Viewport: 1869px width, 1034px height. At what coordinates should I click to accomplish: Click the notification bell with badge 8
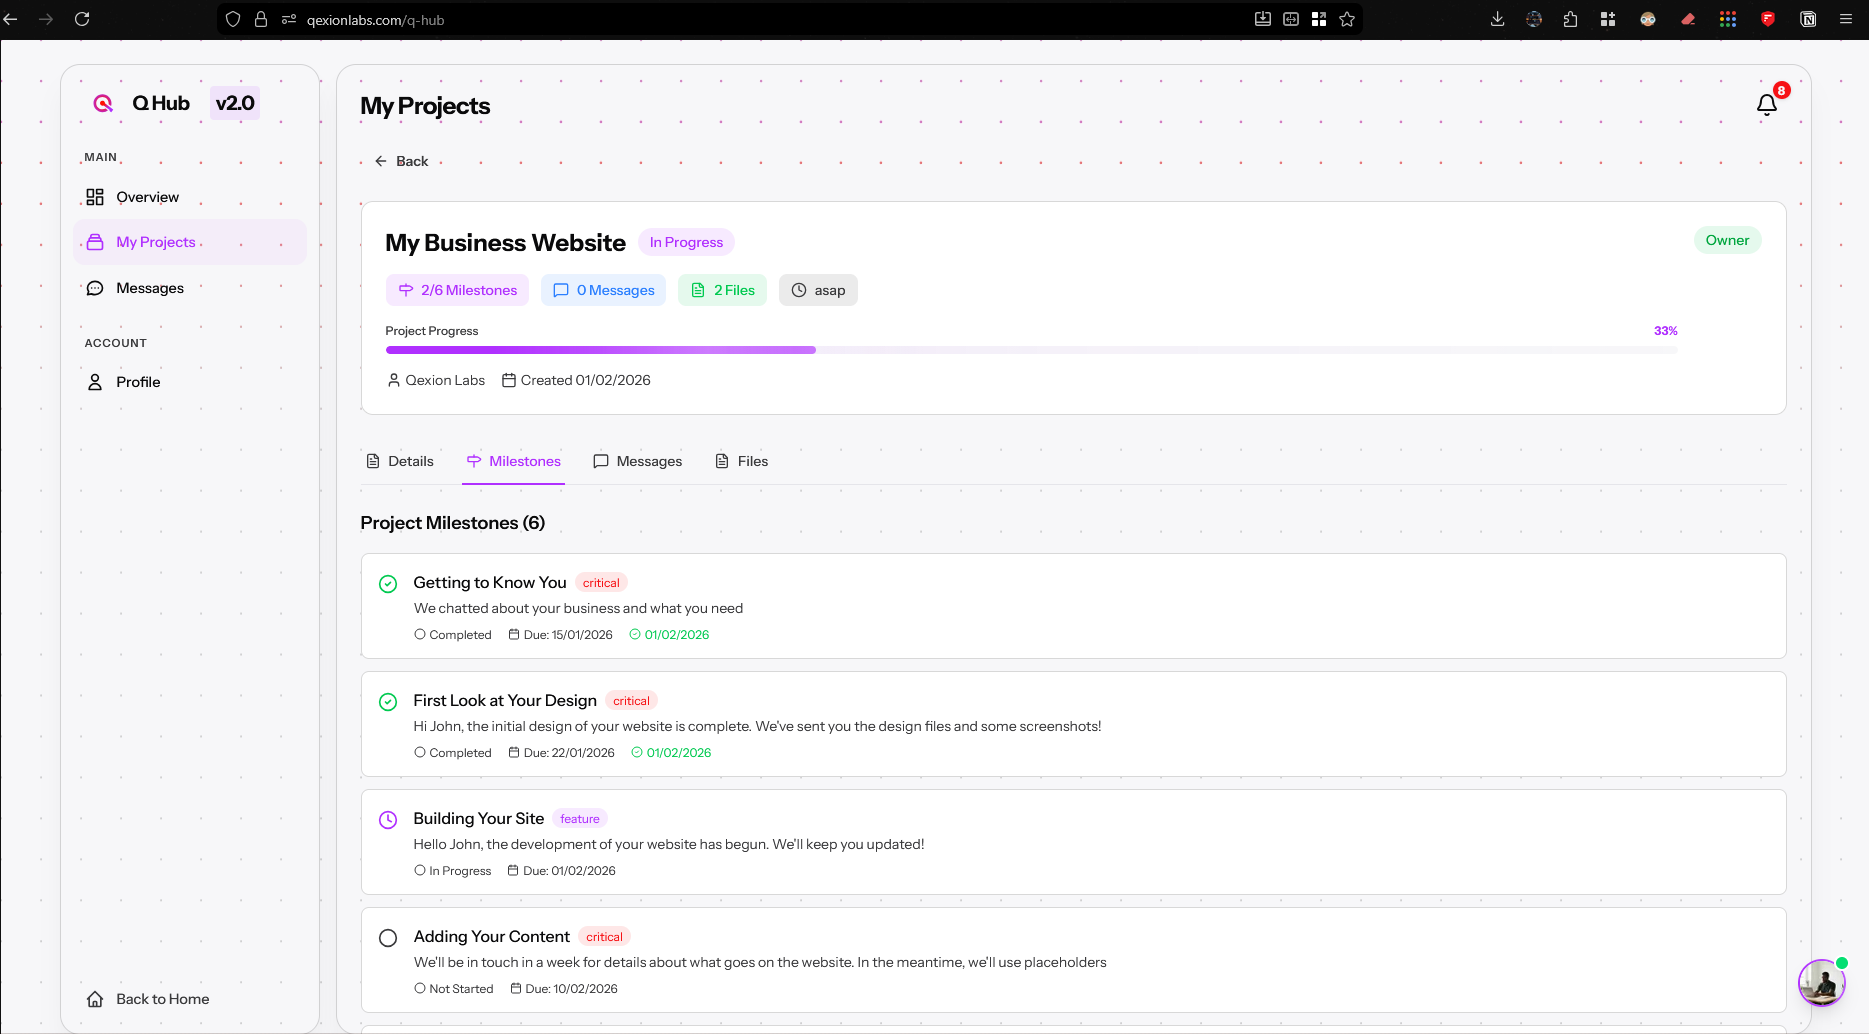[x=1767, y=103]
